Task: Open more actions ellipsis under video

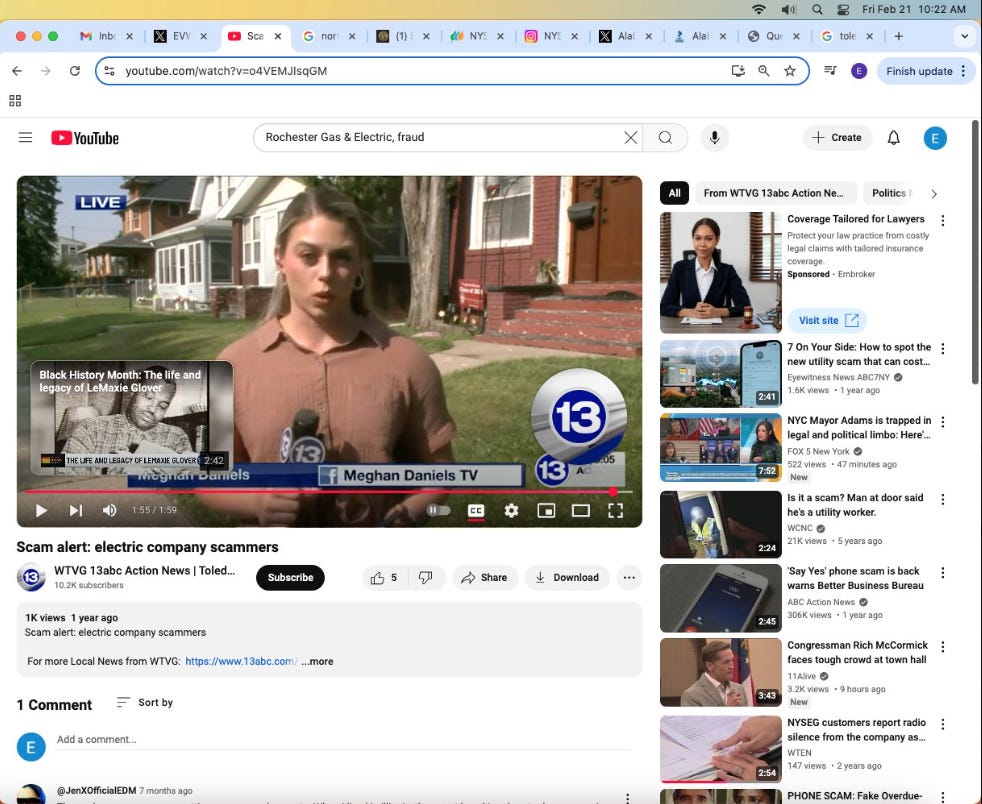Action: point(629,577)
